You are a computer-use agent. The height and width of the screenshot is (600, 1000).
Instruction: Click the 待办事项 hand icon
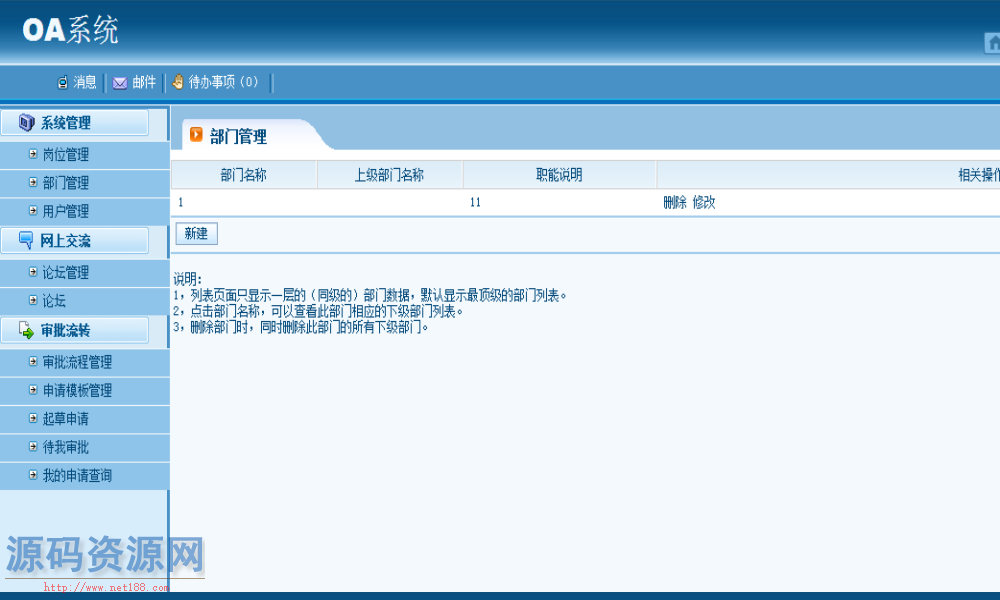[178, 82]
